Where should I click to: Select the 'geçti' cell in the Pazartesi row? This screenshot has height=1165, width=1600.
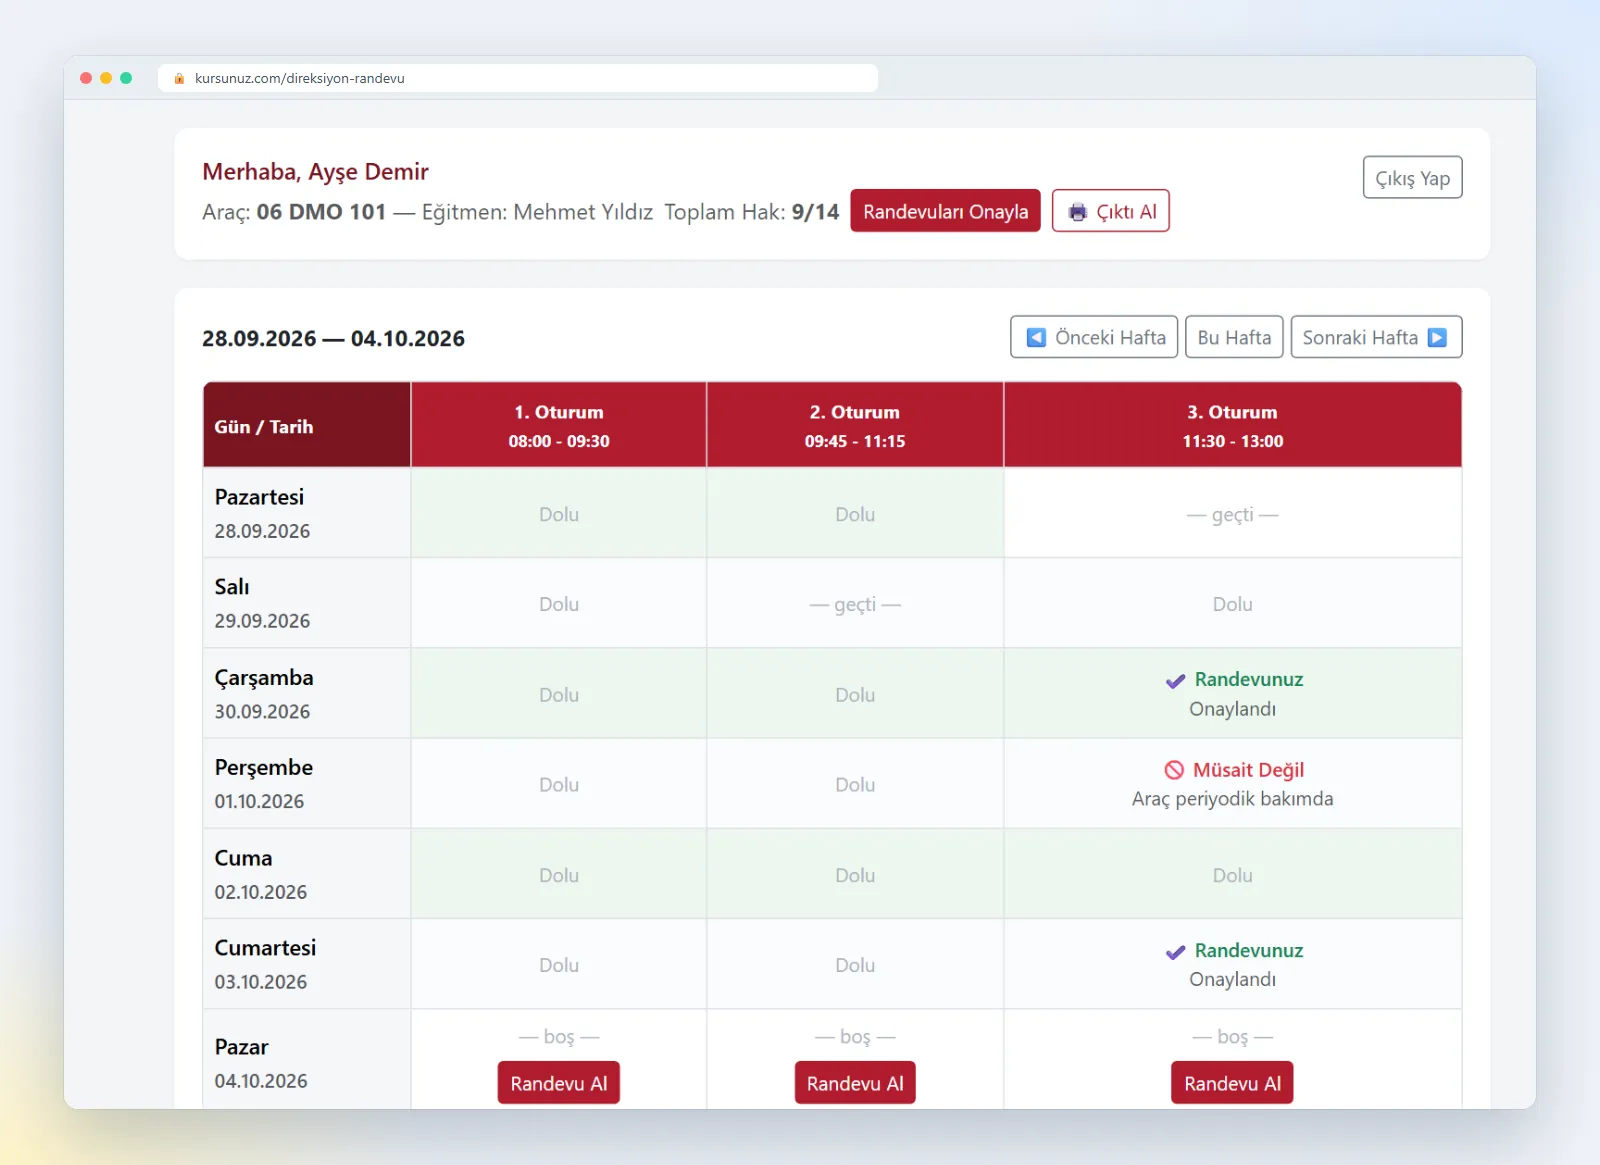[1233, 514]
